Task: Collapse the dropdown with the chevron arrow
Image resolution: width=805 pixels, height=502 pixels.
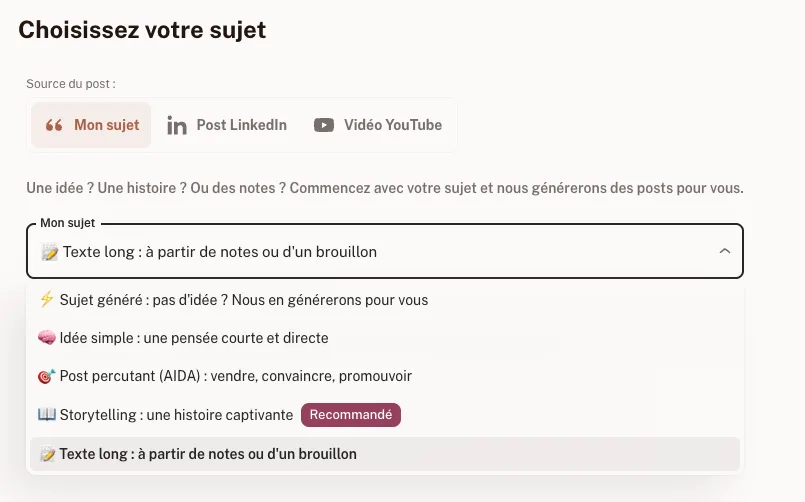Action: coord(724,251)
